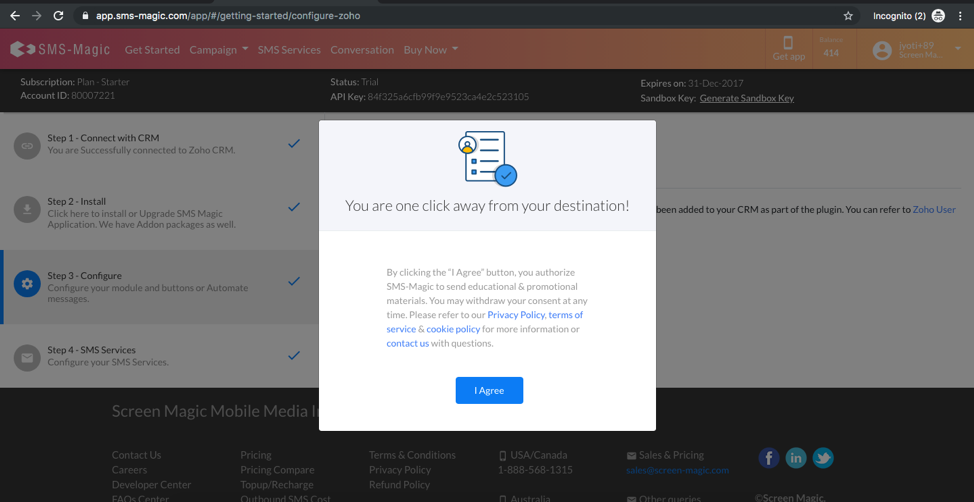Open the LinkedIn footer icon

pos(796,459)
